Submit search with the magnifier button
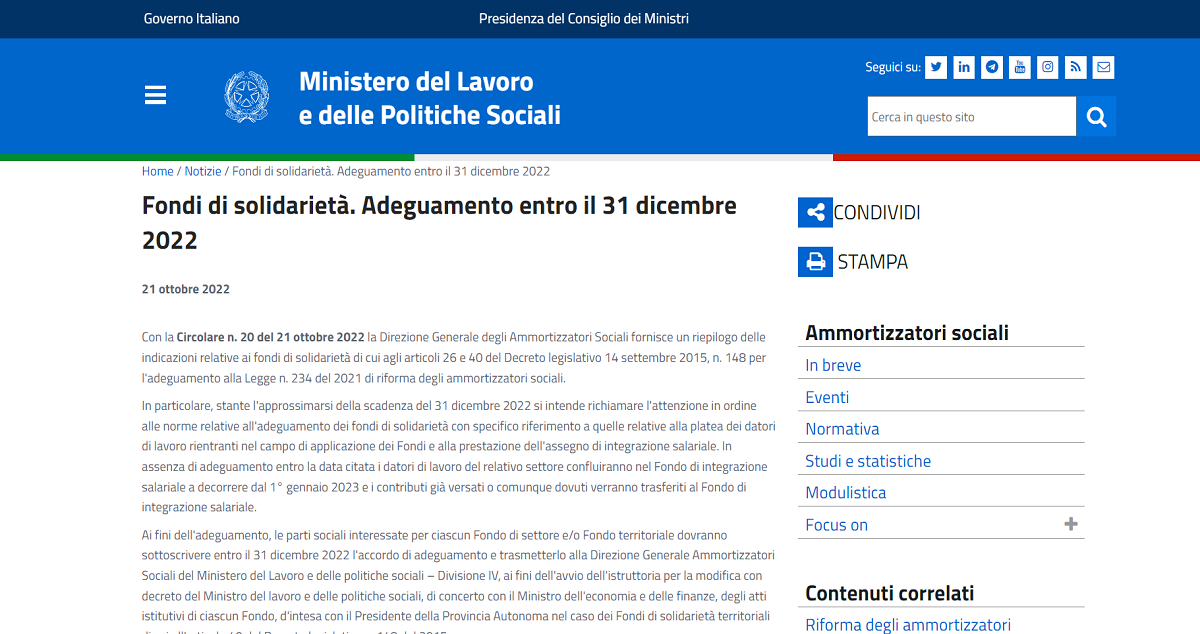This screenshot has height=634, width=1200. click(1096, 117)
